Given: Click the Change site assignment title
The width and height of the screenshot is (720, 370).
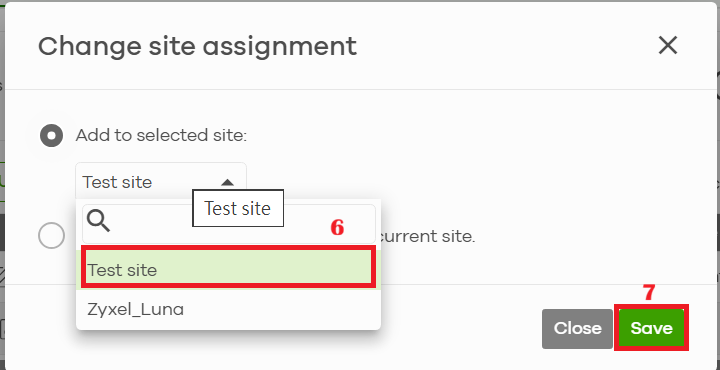Looking at the screenshot, I should coord(197,46).
